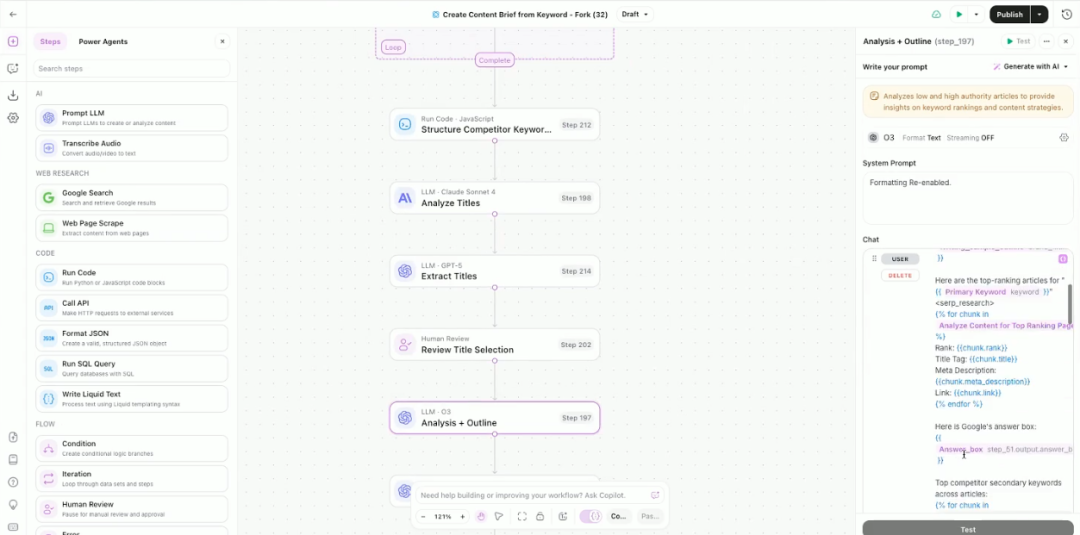Image resolution: width=1080 pixels, height=535 pixels.
Task: Click the cloud save status icon
Action: 936,14
